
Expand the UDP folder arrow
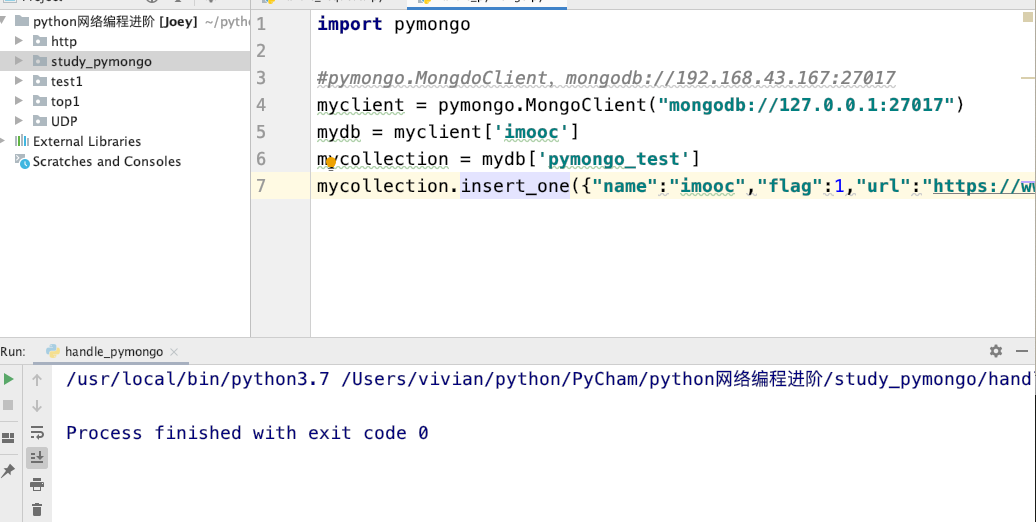click(19, 120)
